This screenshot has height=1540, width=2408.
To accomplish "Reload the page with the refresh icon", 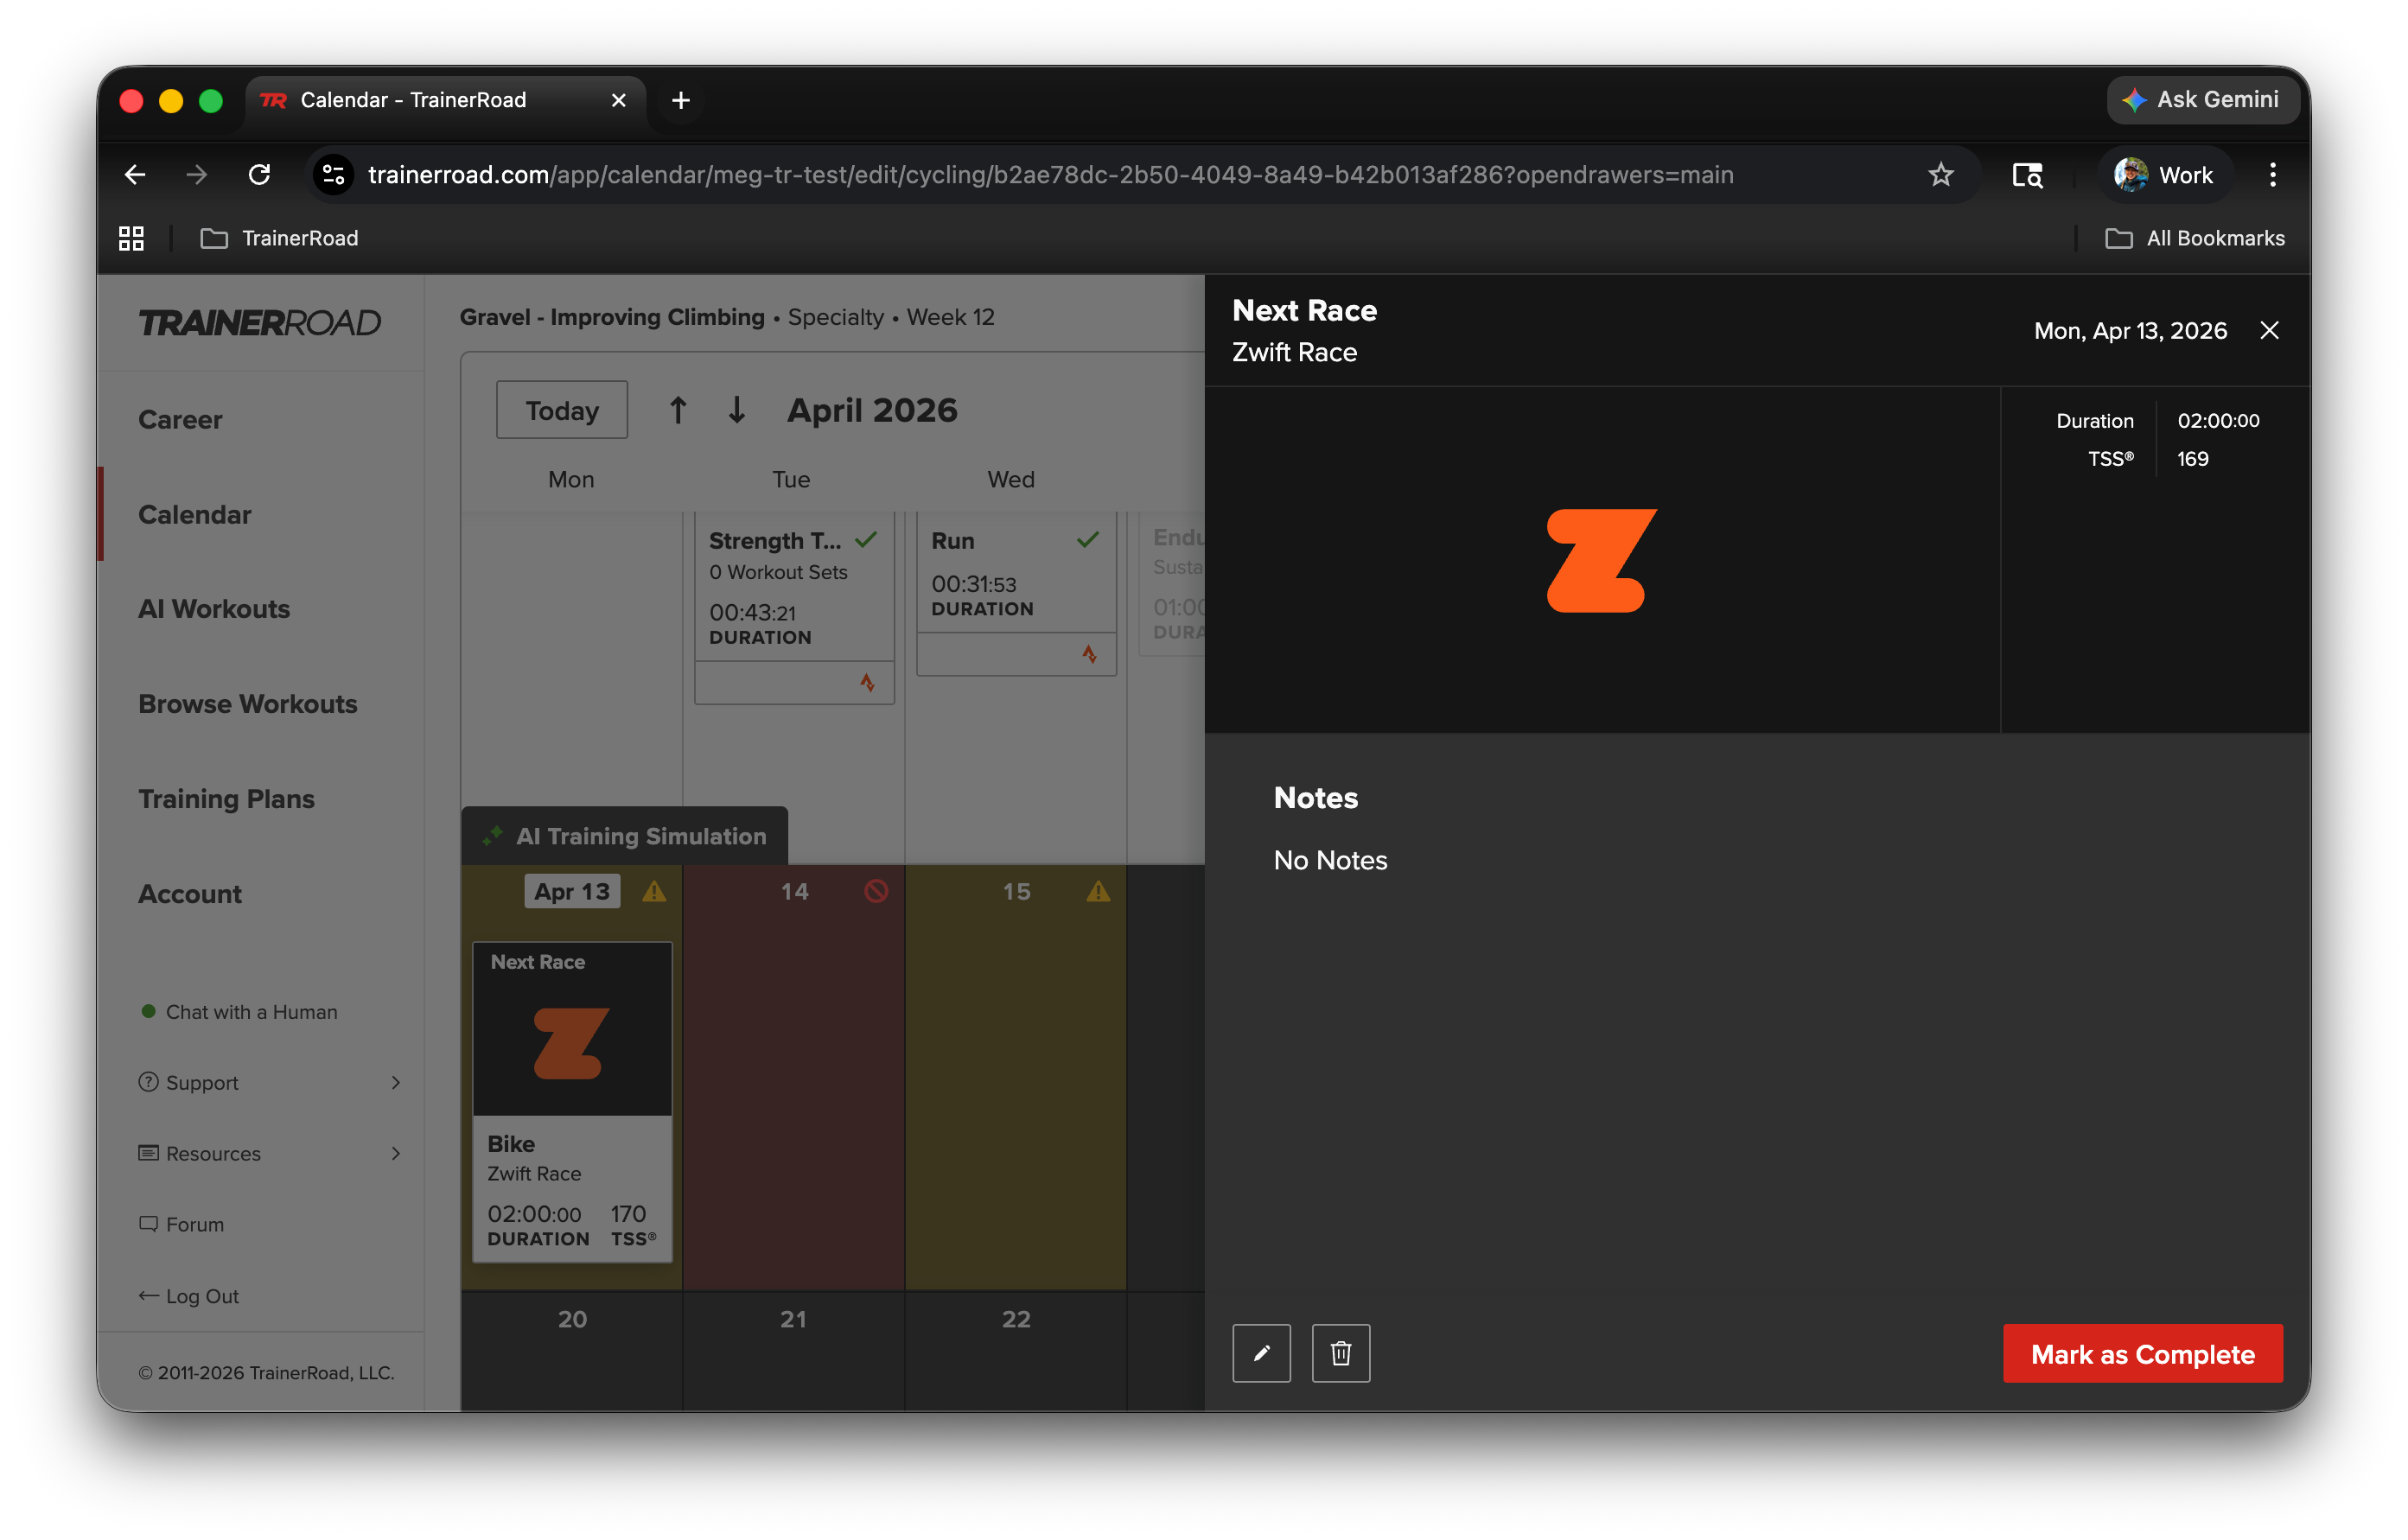I will tap(259, 175).
